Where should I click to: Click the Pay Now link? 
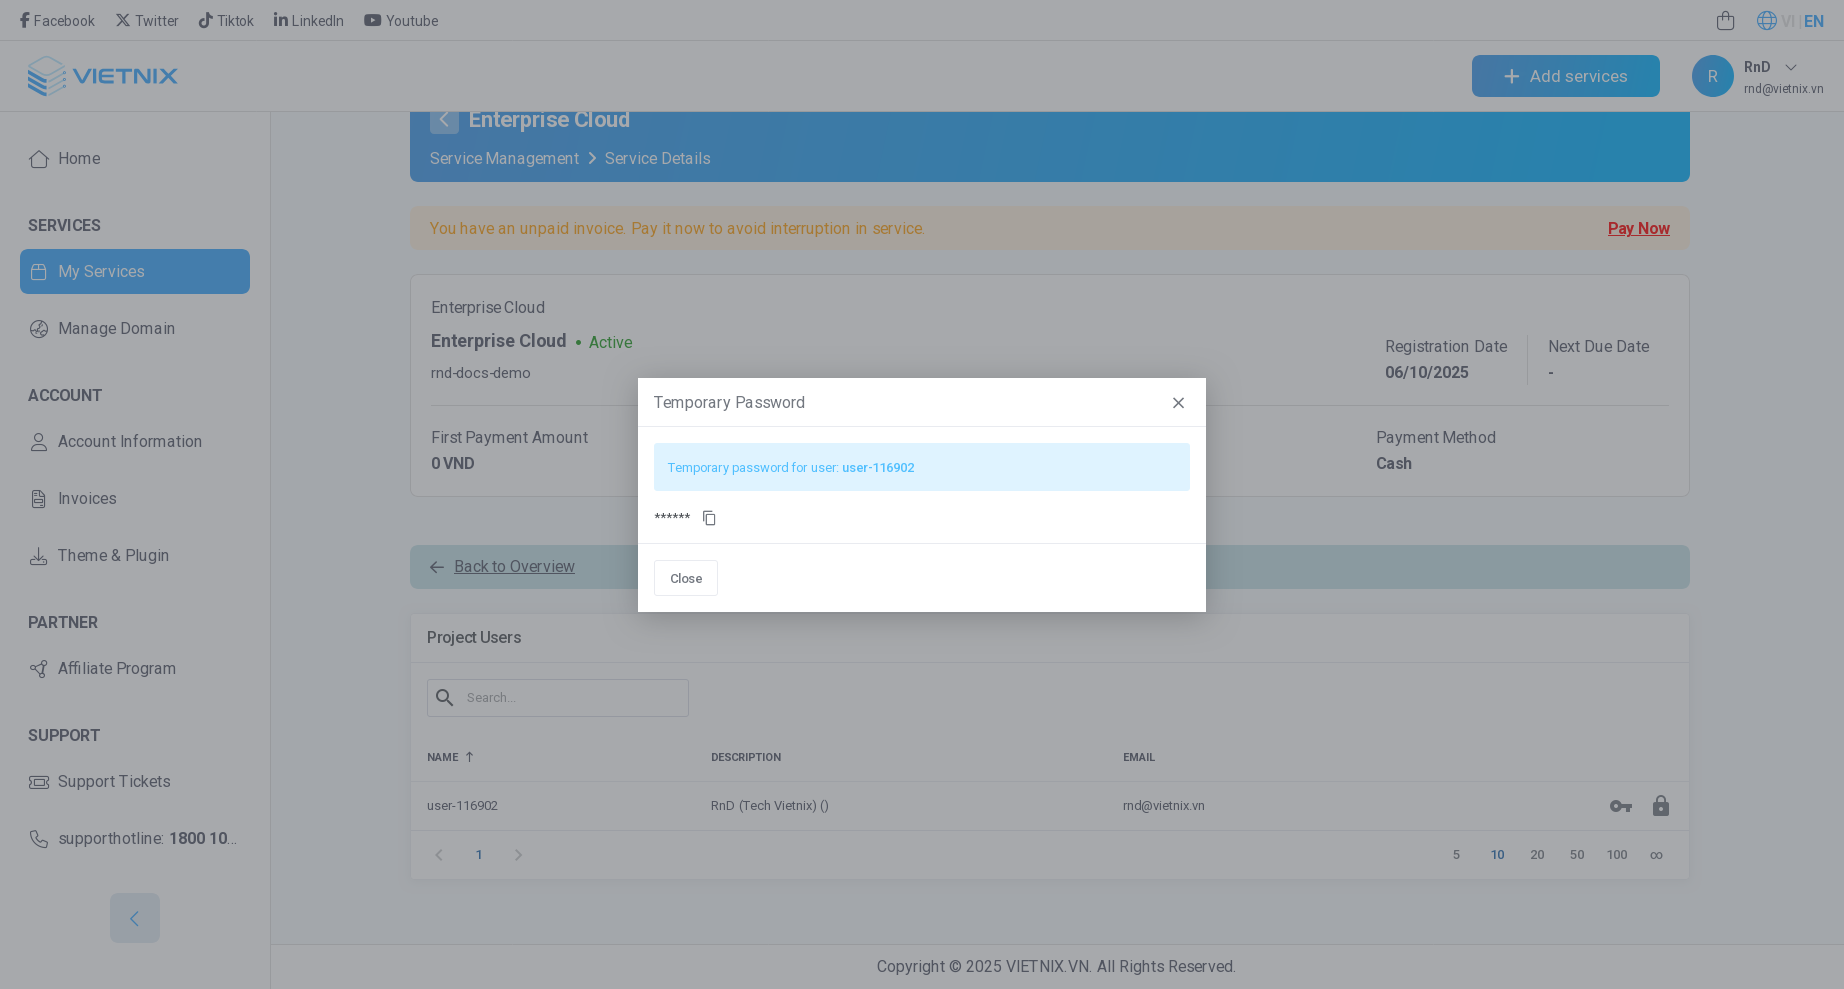1638,229
